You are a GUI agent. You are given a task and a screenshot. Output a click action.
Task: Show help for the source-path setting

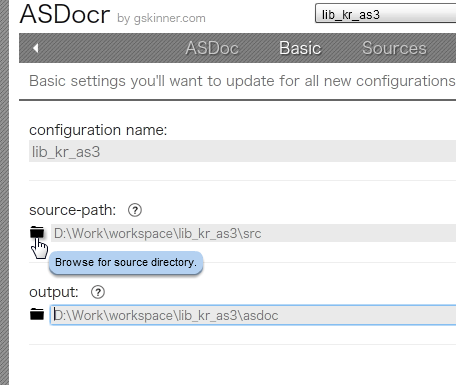coord(135,210)
